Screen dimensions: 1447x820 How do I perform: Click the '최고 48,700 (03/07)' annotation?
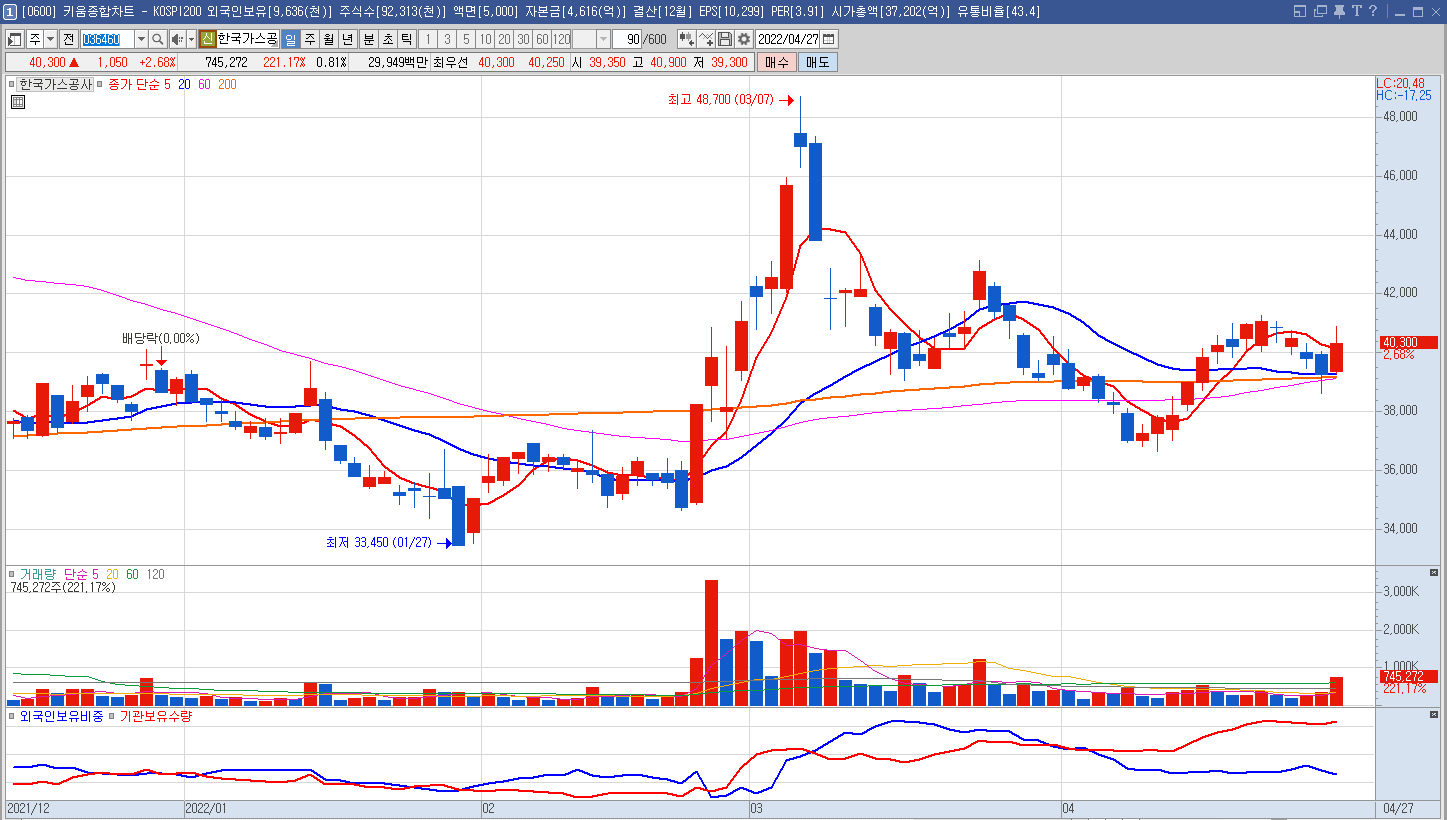(720, 100)
